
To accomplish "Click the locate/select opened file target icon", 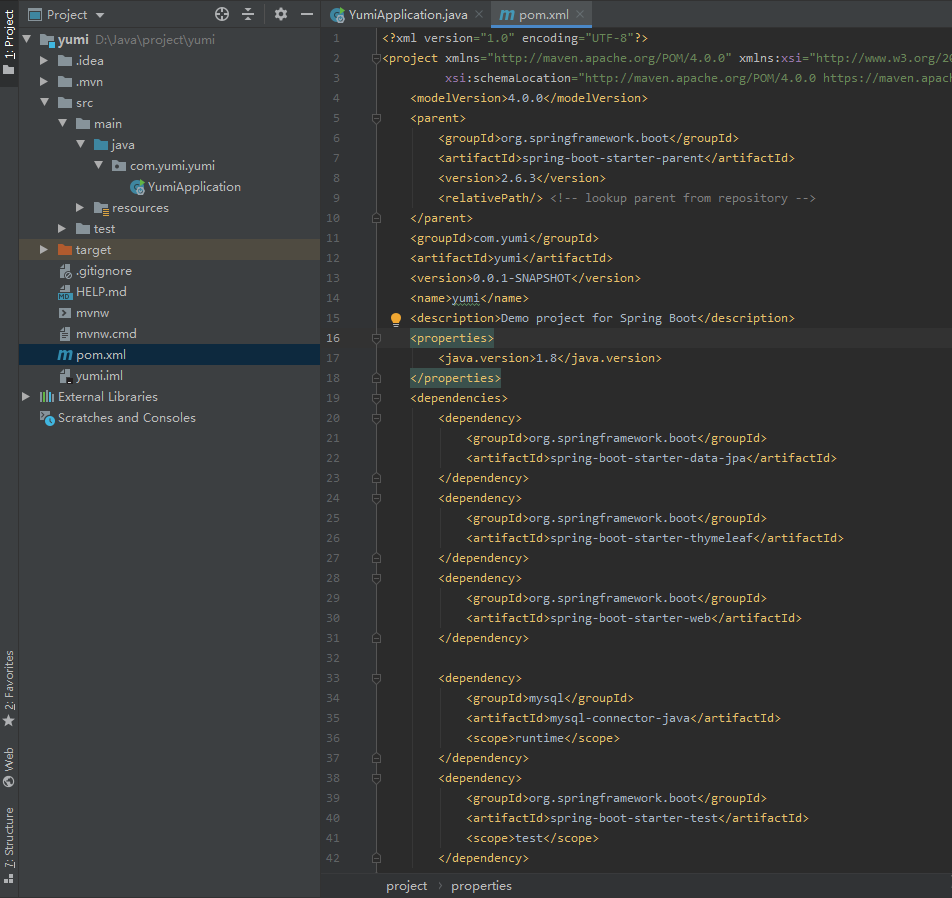I will click(222, 14).
